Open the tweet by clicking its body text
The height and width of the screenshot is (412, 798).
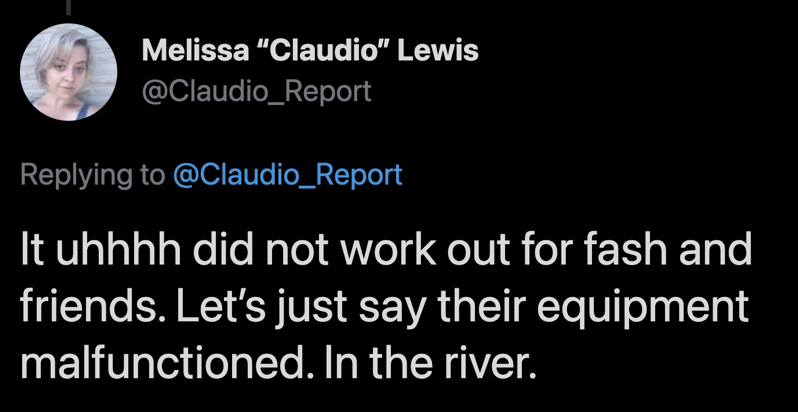click(x=386, y=307)
